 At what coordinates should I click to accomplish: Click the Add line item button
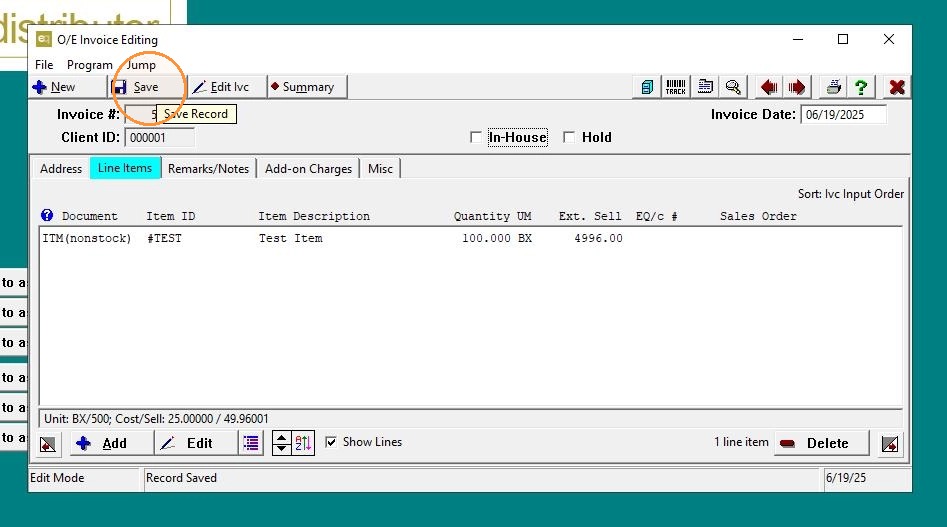click(x=112, y=443)
